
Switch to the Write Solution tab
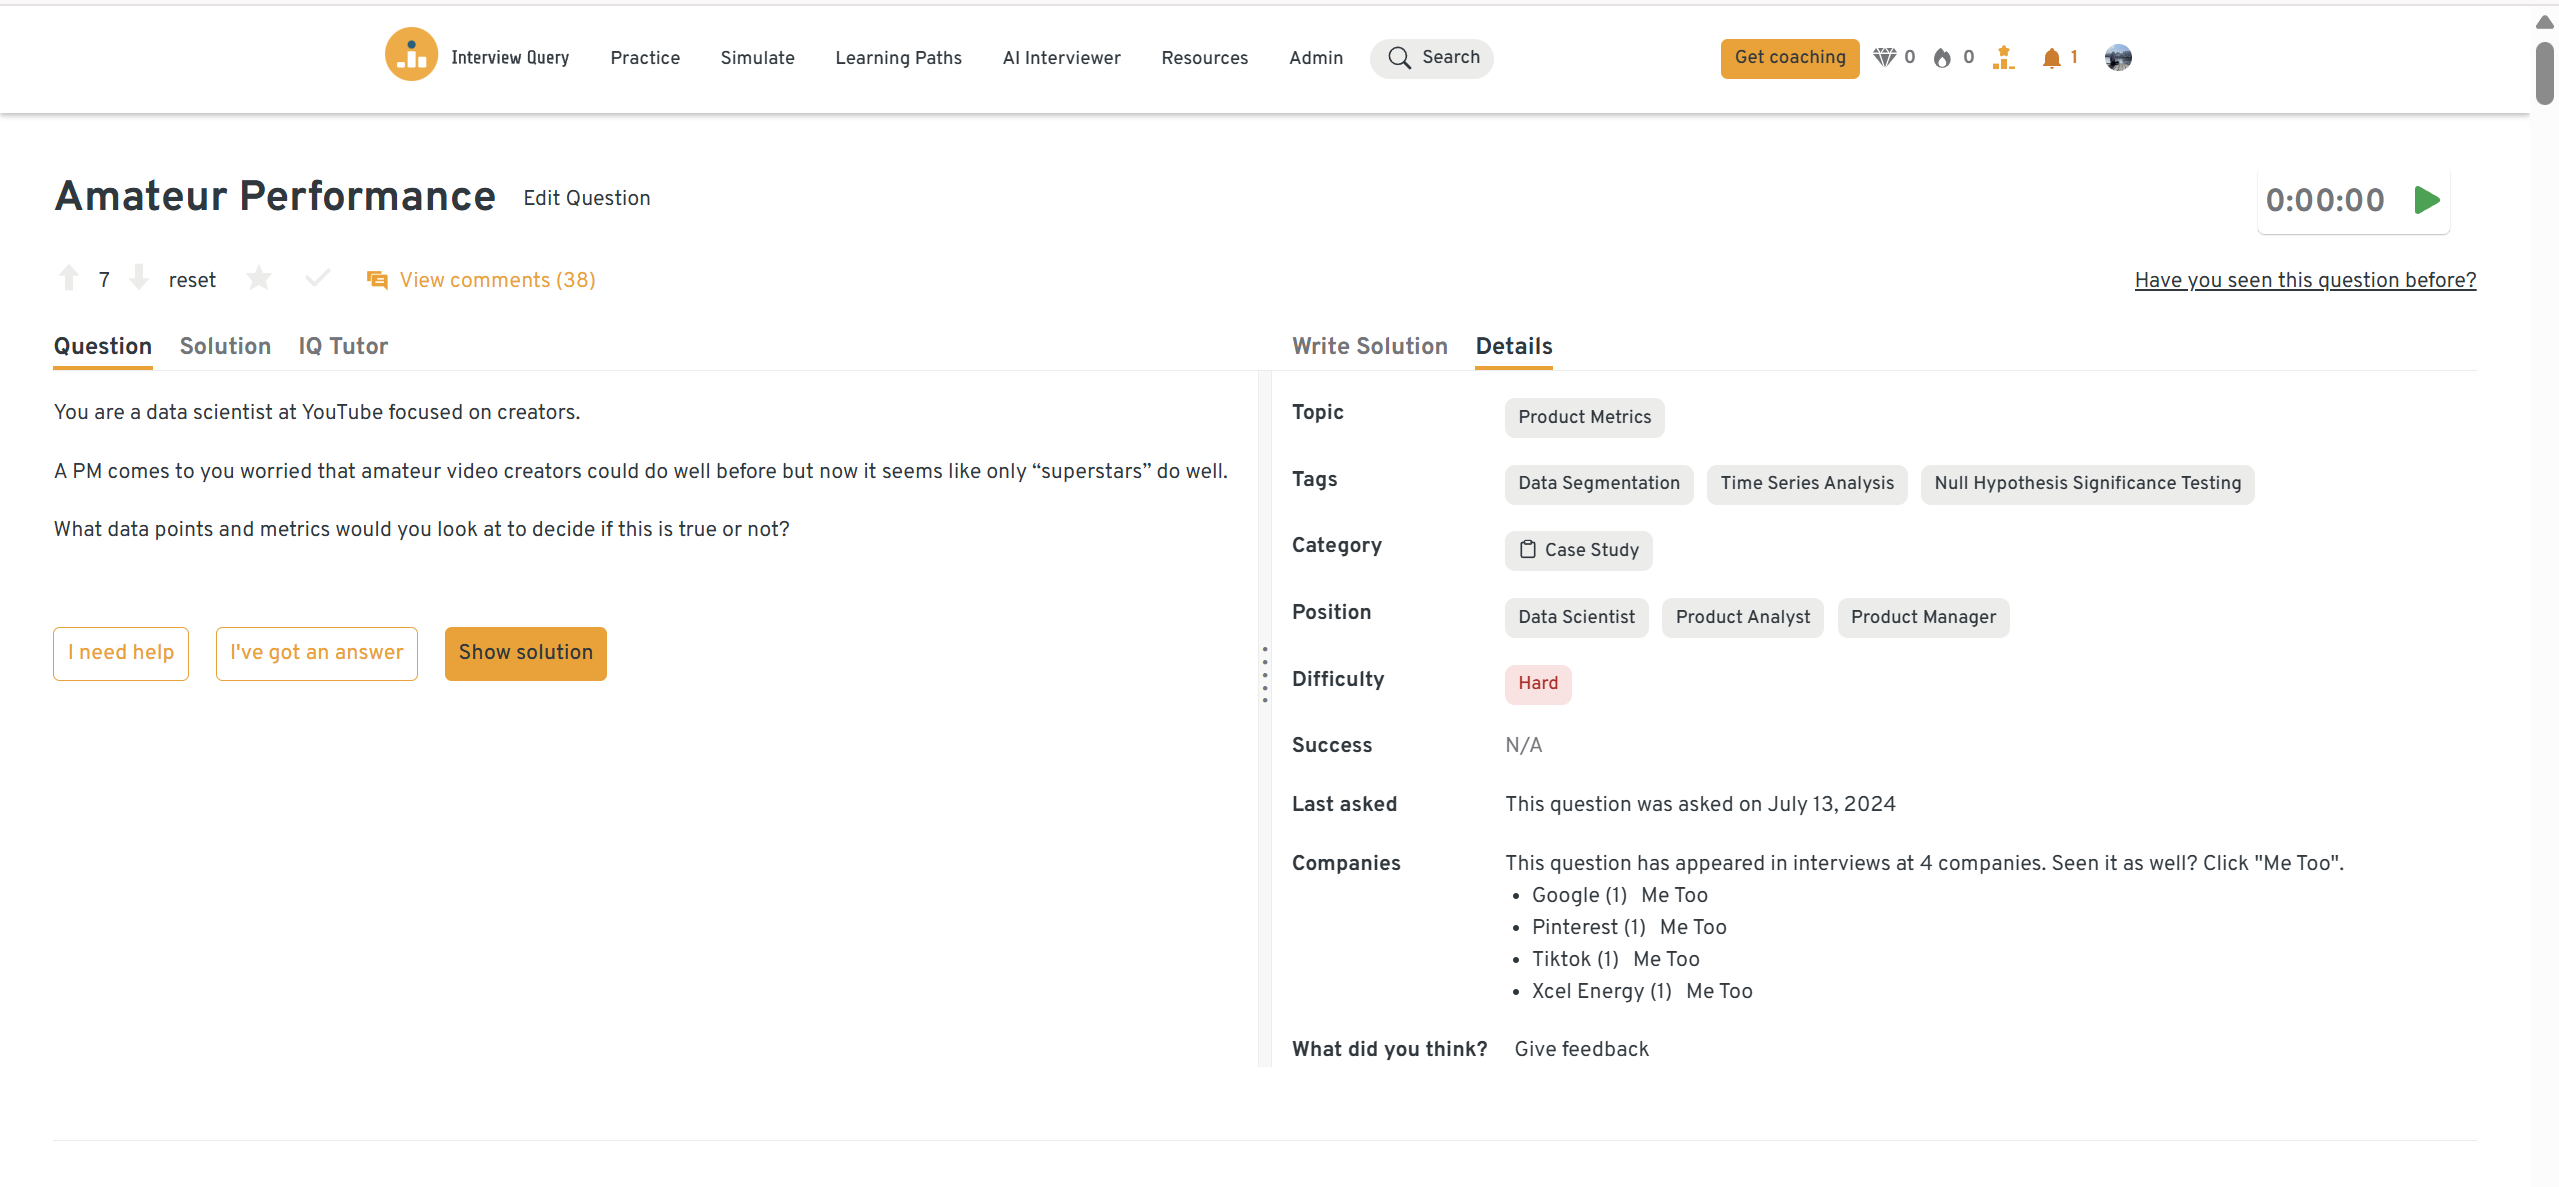point(1369,346)
